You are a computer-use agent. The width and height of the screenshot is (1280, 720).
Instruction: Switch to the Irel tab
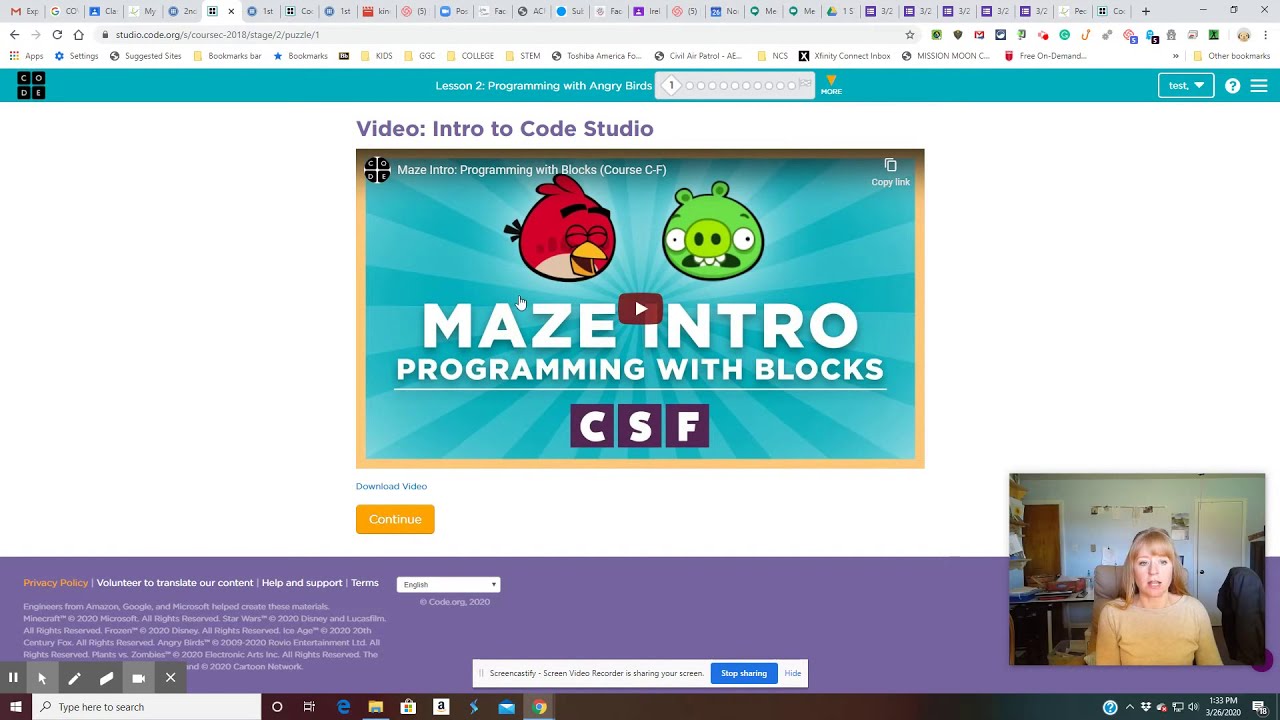(647, 11)
